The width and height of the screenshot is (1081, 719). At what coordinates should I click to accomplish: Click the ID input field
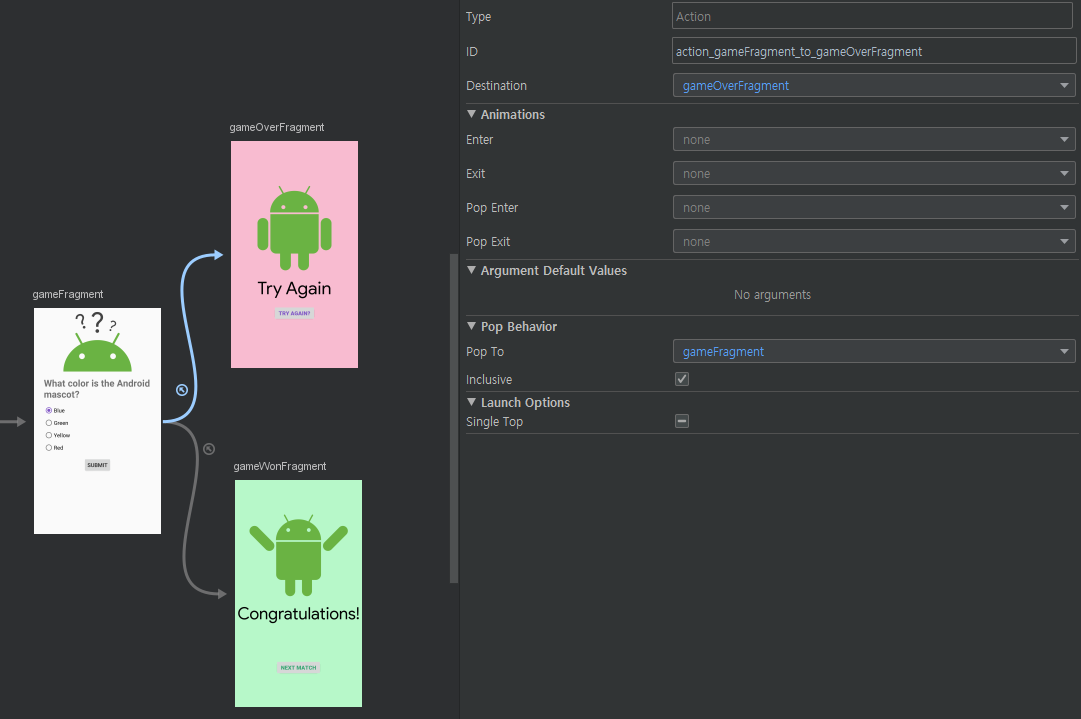[x=873, y=51]
